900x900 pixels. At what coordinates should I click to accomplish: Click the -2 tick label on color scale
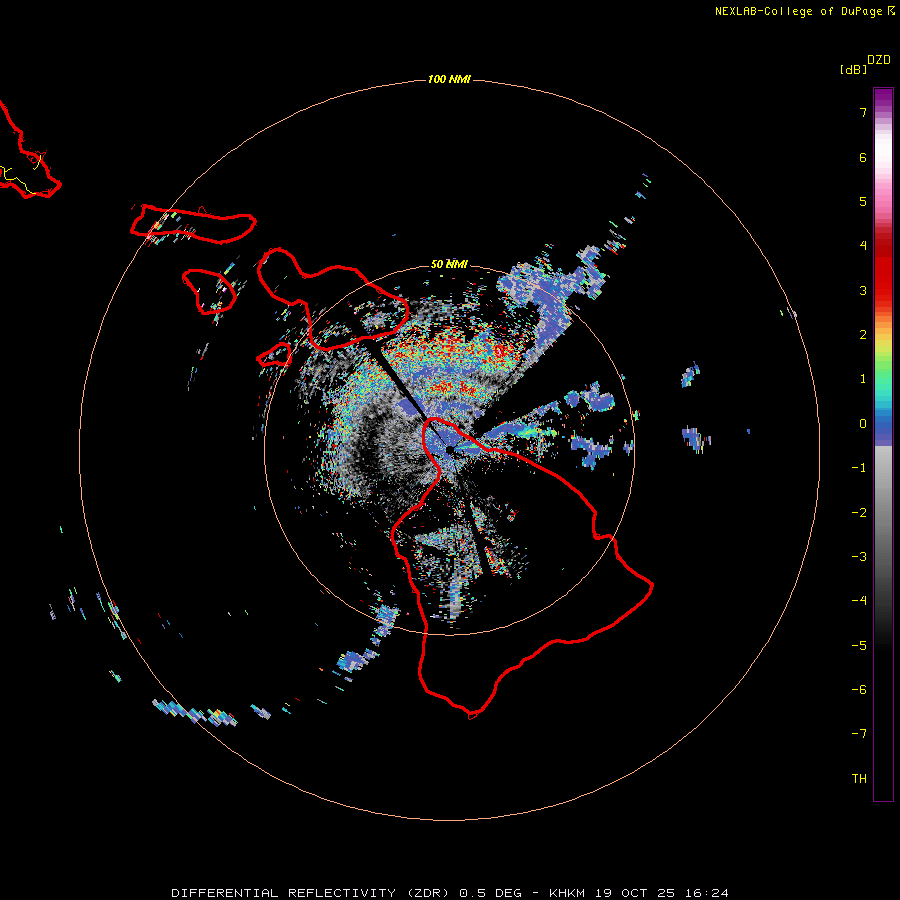[x=859, y=513]
